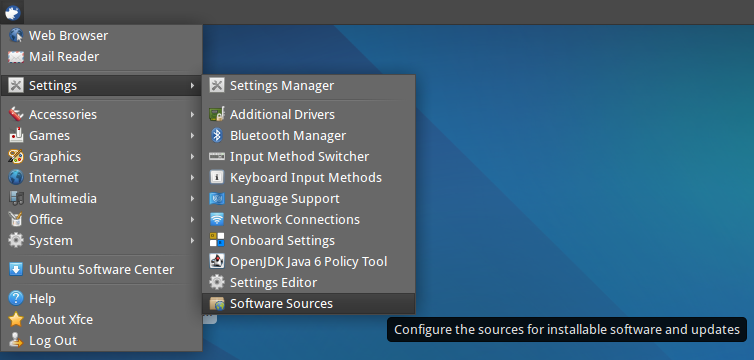
Task: Select Software Sources entry
Action: point(308,304)
